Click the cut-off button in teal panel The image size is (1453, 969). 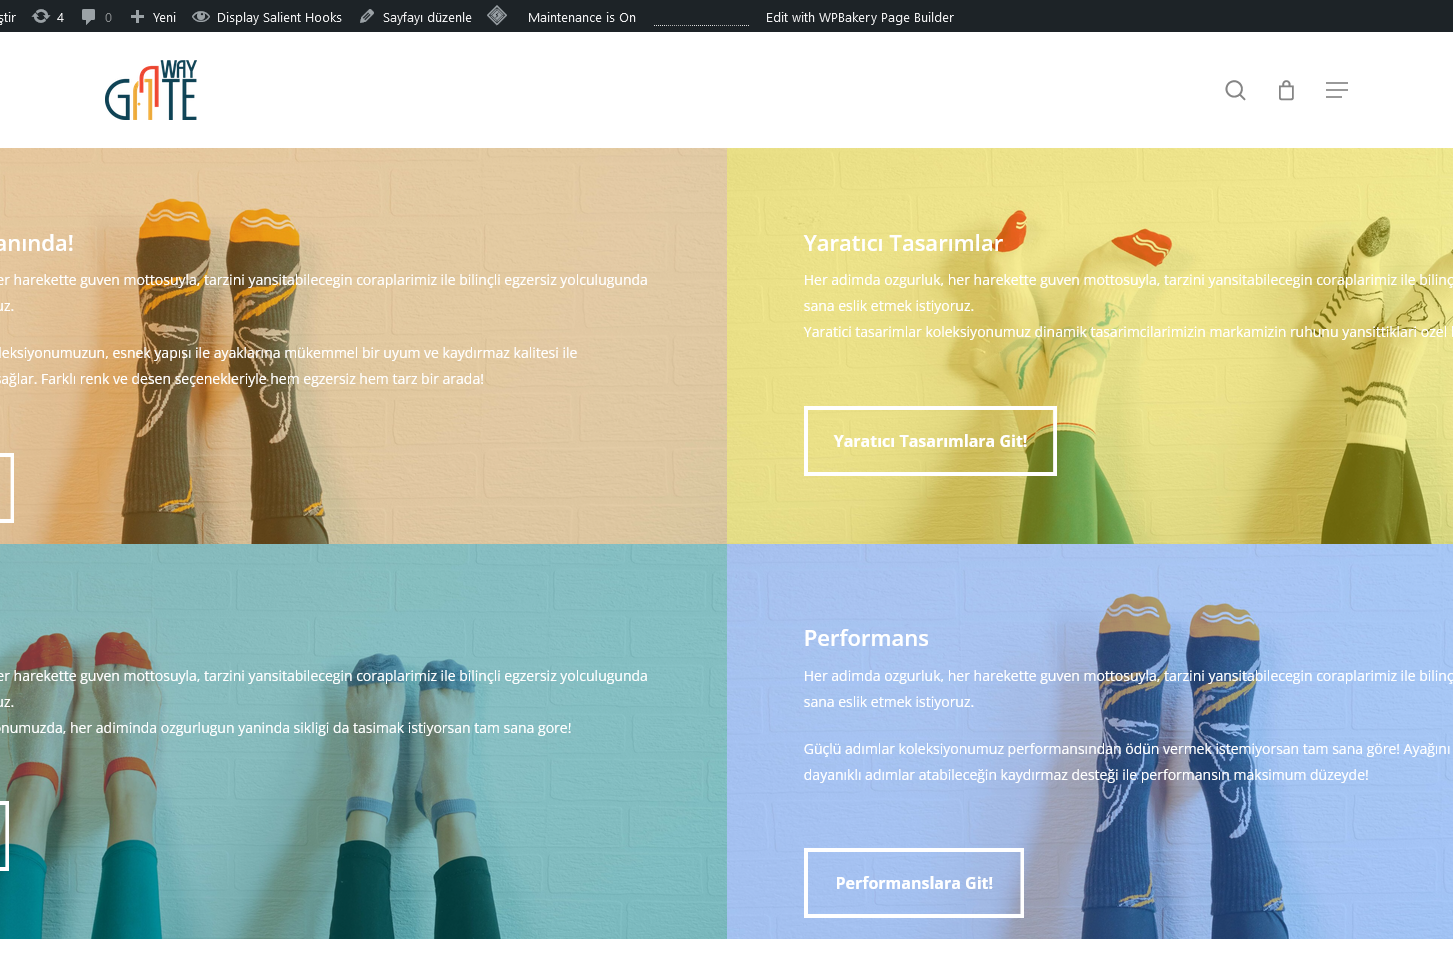[x=4, y=836]
